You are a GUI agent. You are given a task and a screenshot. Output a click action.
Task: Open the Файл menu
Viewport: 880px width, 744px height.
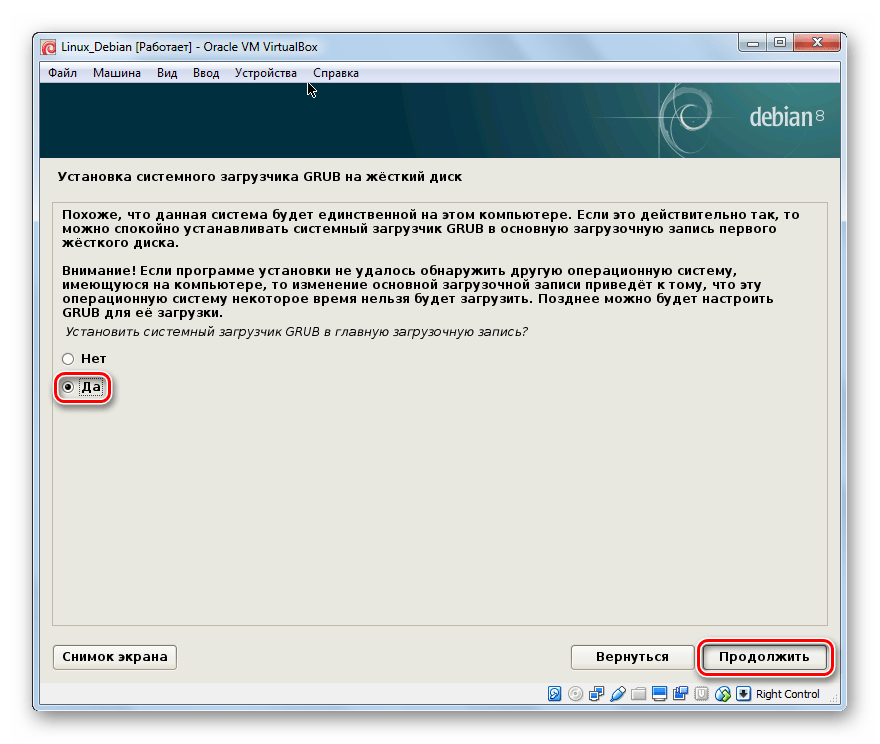[62, 73]
